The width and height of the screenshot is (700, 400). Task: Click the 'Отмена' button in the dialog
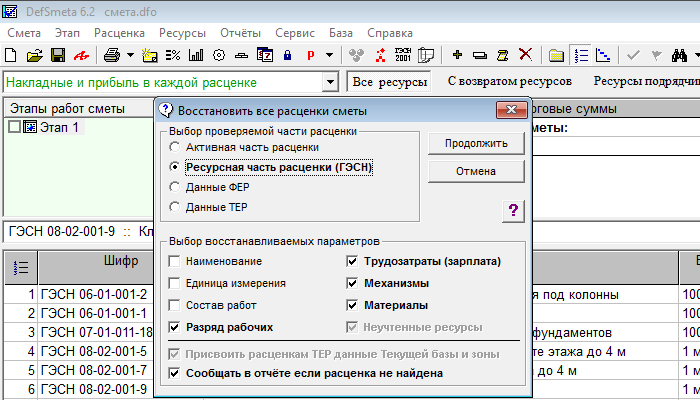pyautogui.click(x=476, y=171)
